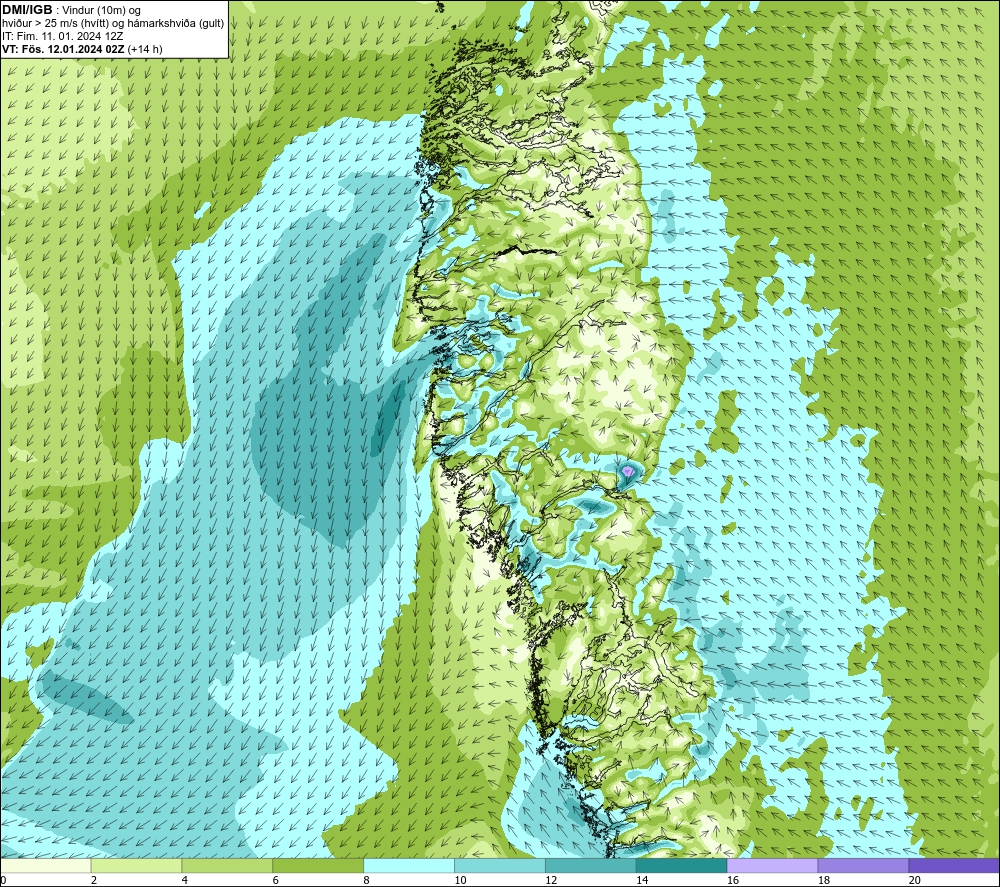Click the color swatch above 20 m/s
The image size is (1000, 887).
pyautogui.click(x=954, y=865)
